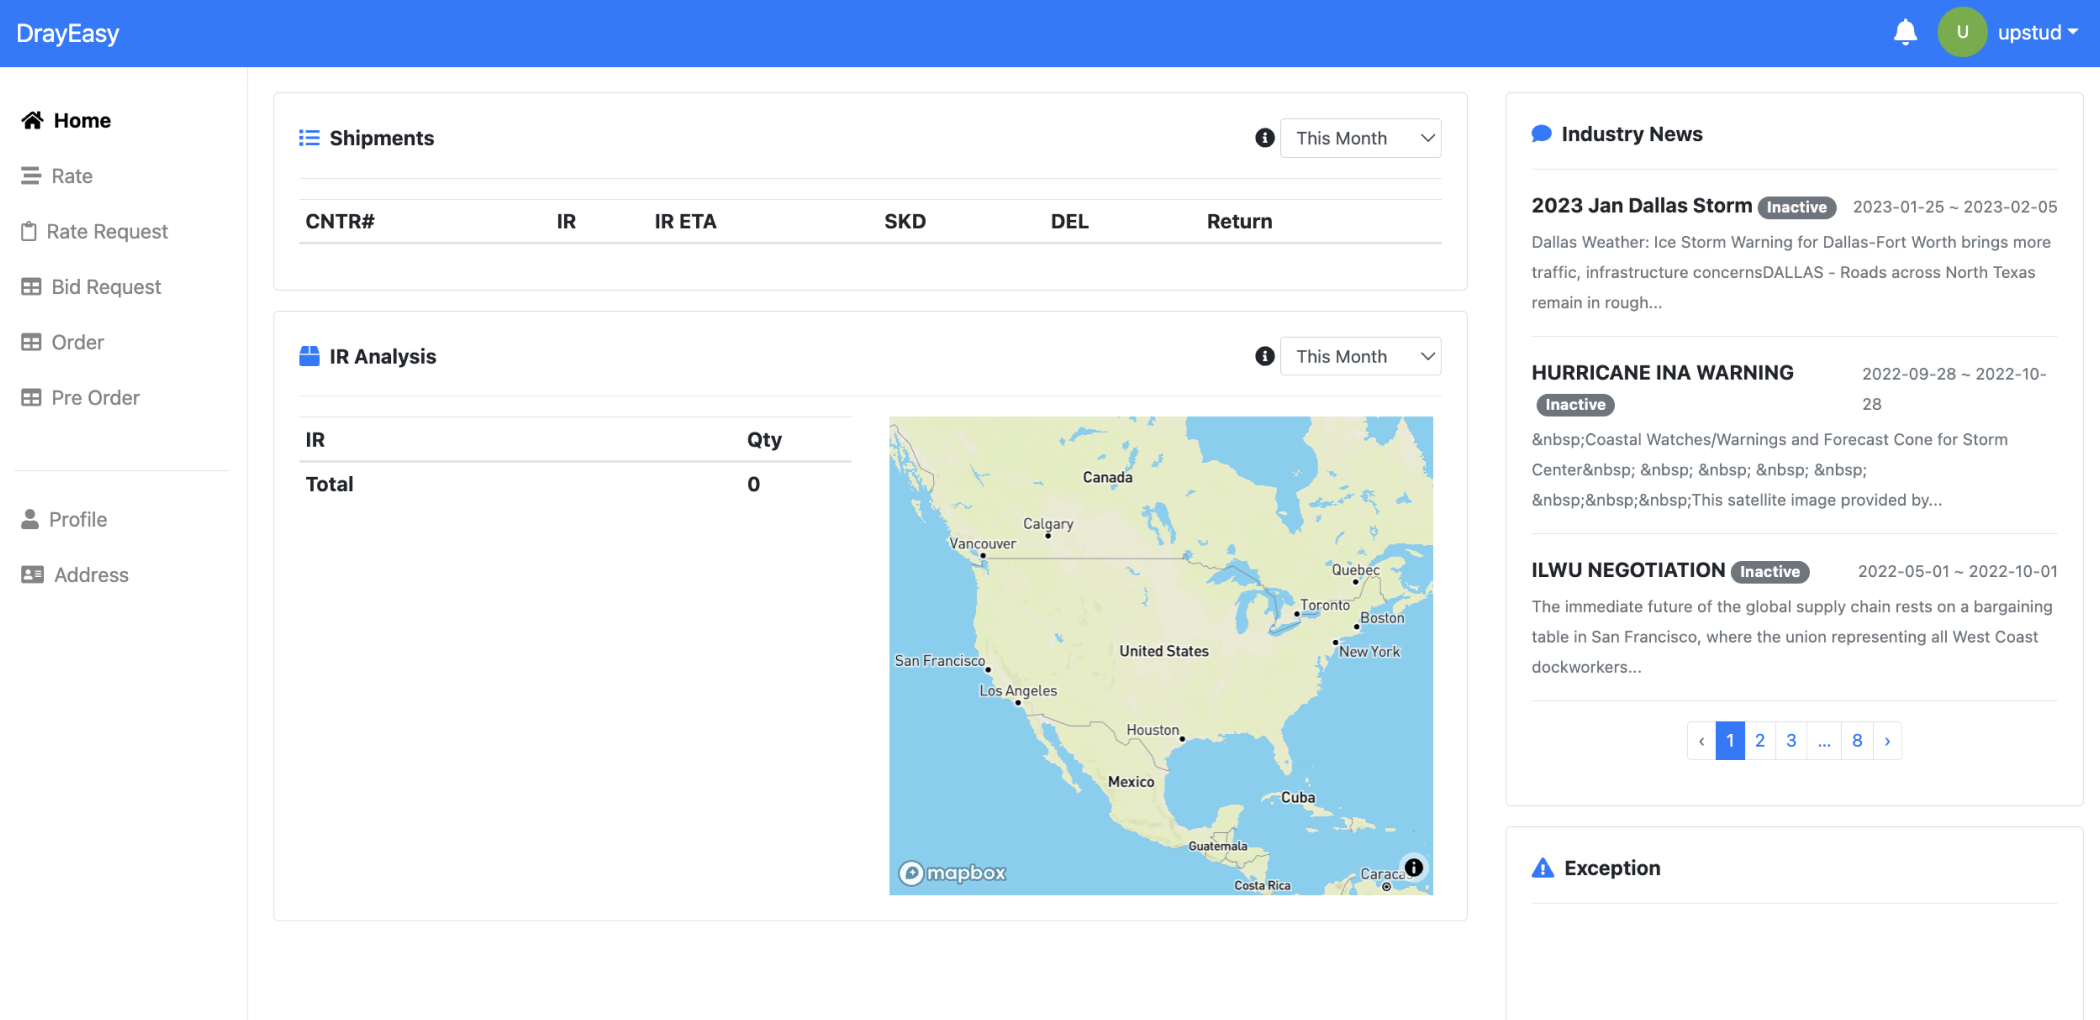Screen dimensions: 2100x1020
Task: Open the HURRICANE INA WARNING article
Action: point(1663,372)
